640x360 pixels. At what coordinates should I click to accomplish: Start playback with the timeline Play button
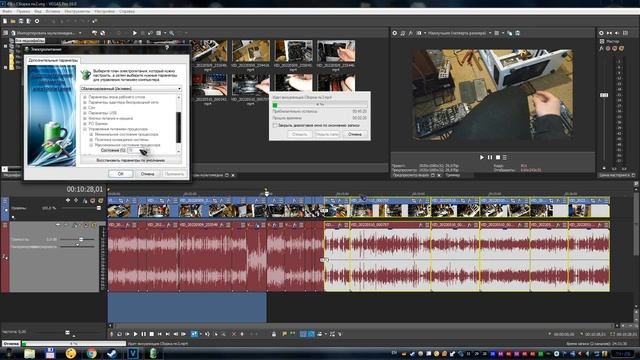coord(136,334)
